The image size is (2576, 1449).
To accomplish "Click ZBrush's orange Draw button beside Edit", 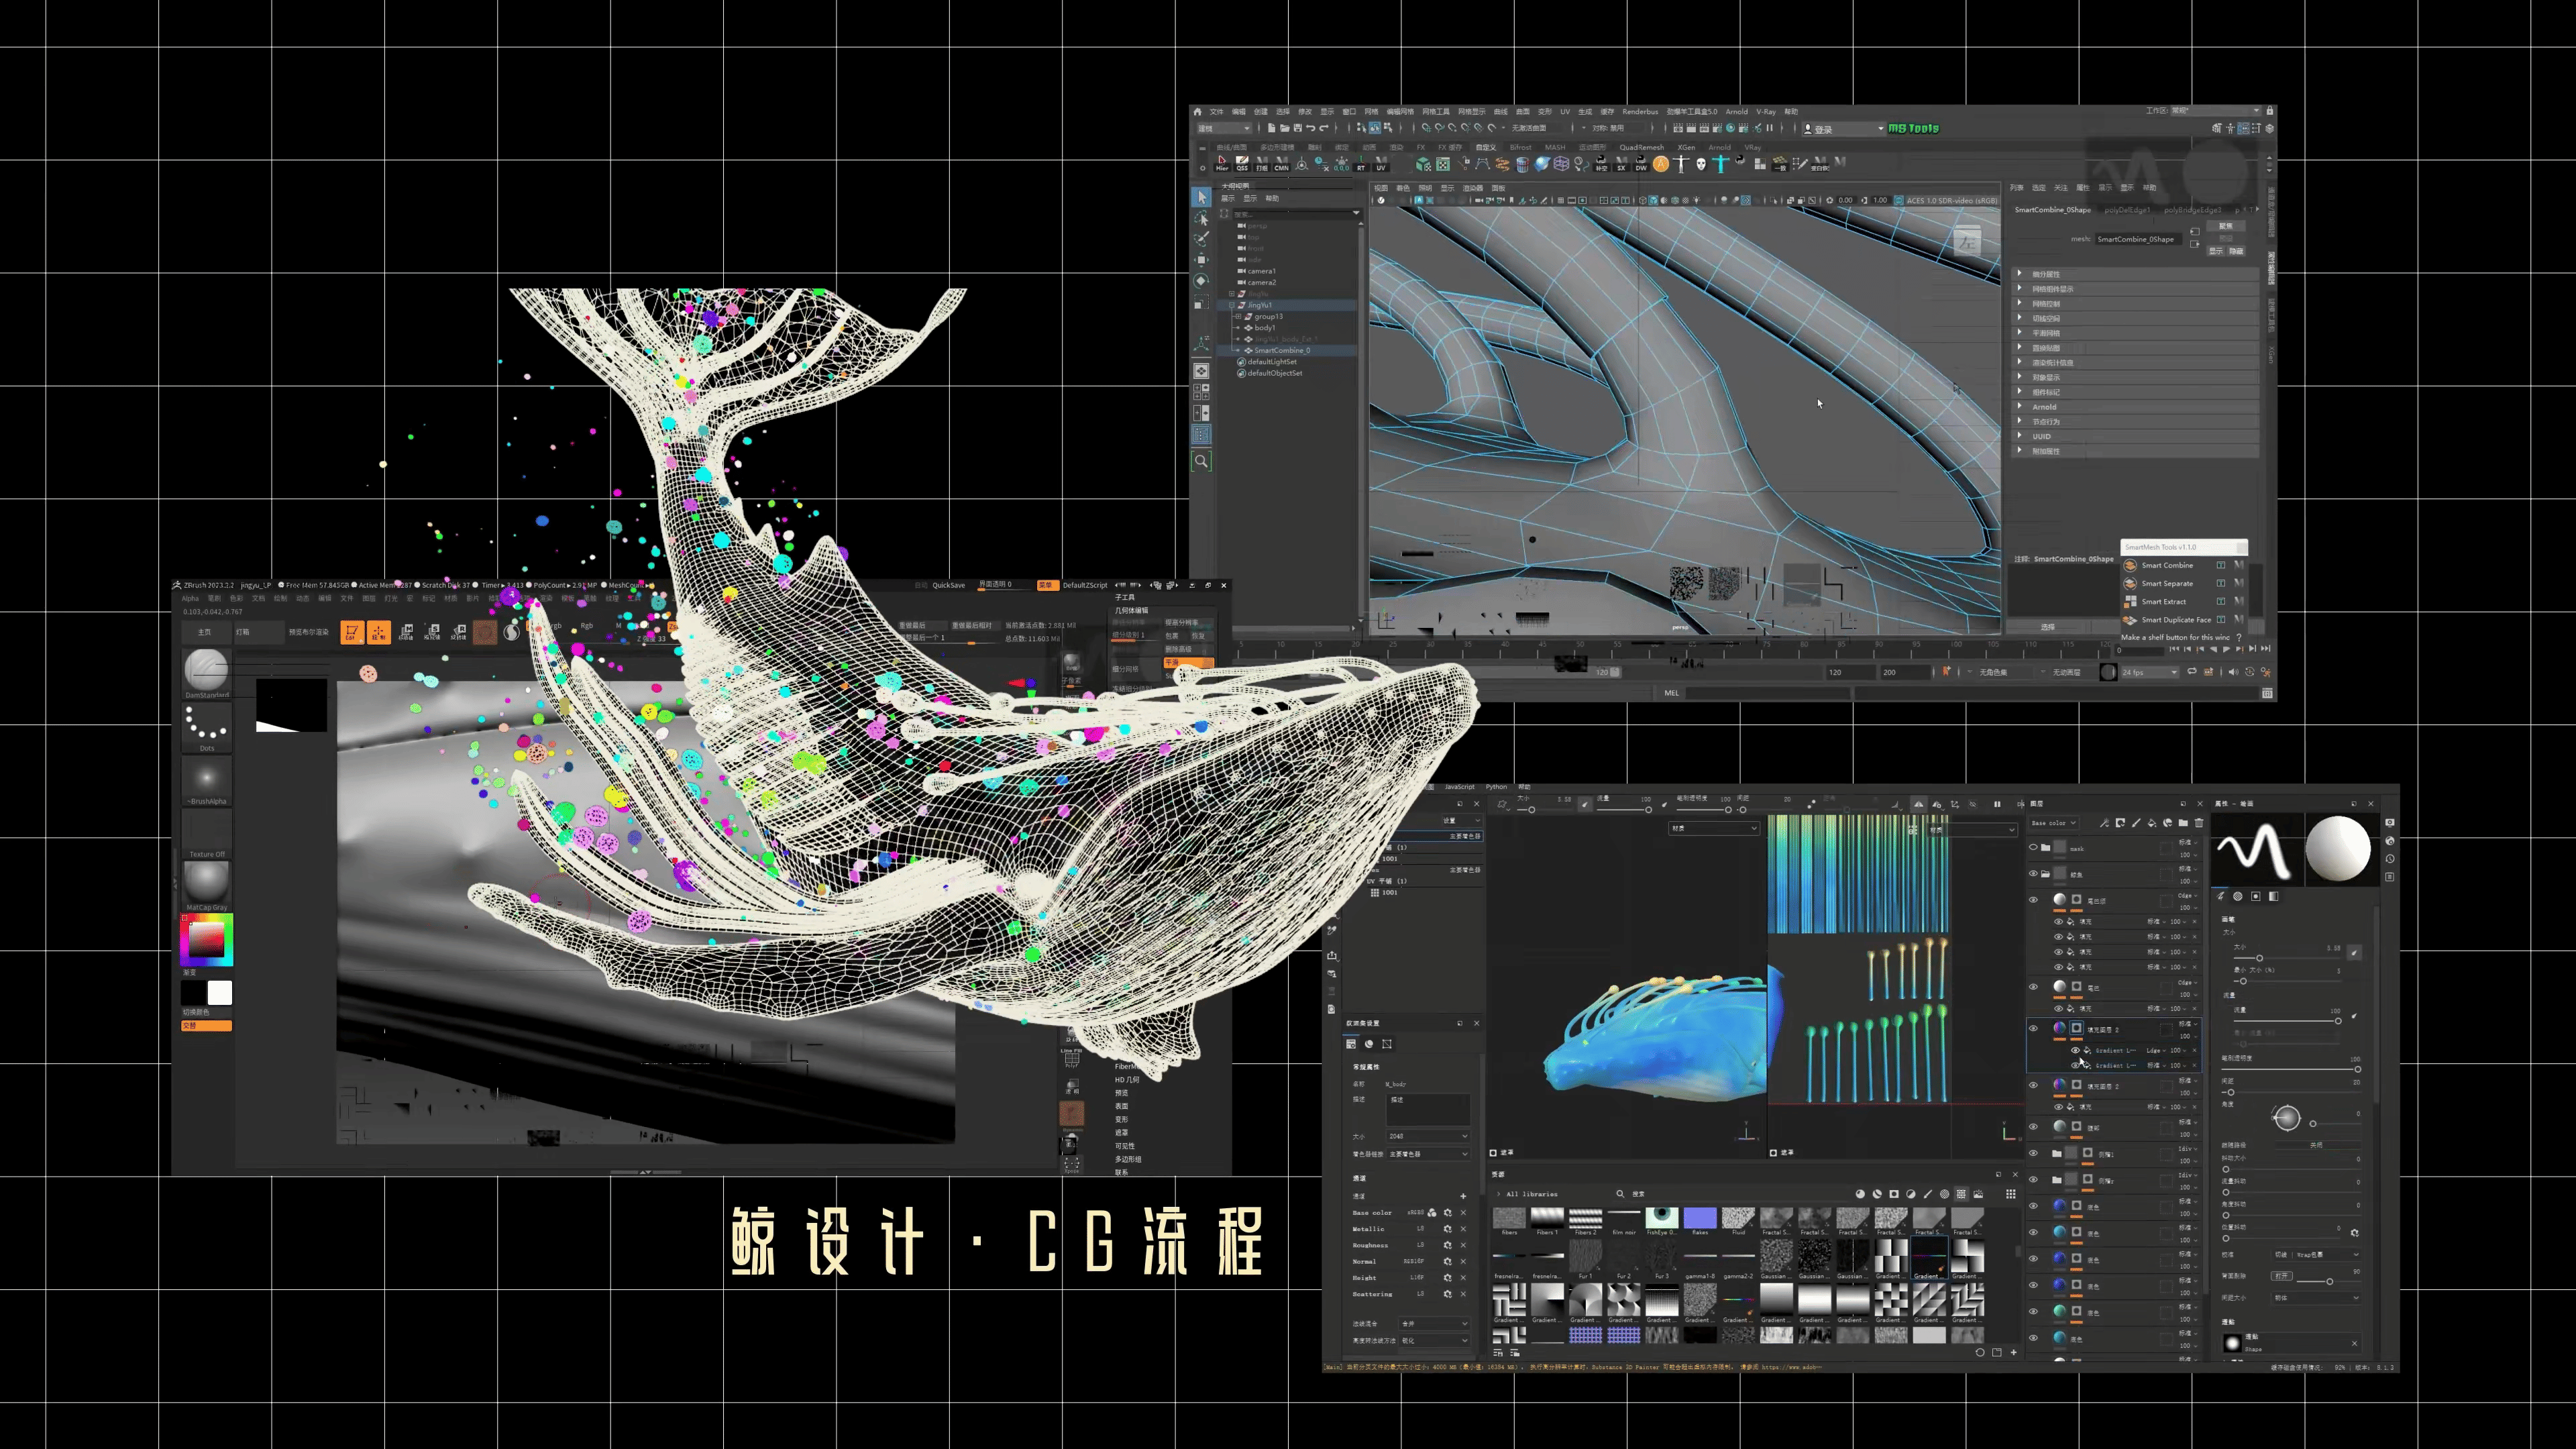I will click(379, 632).
